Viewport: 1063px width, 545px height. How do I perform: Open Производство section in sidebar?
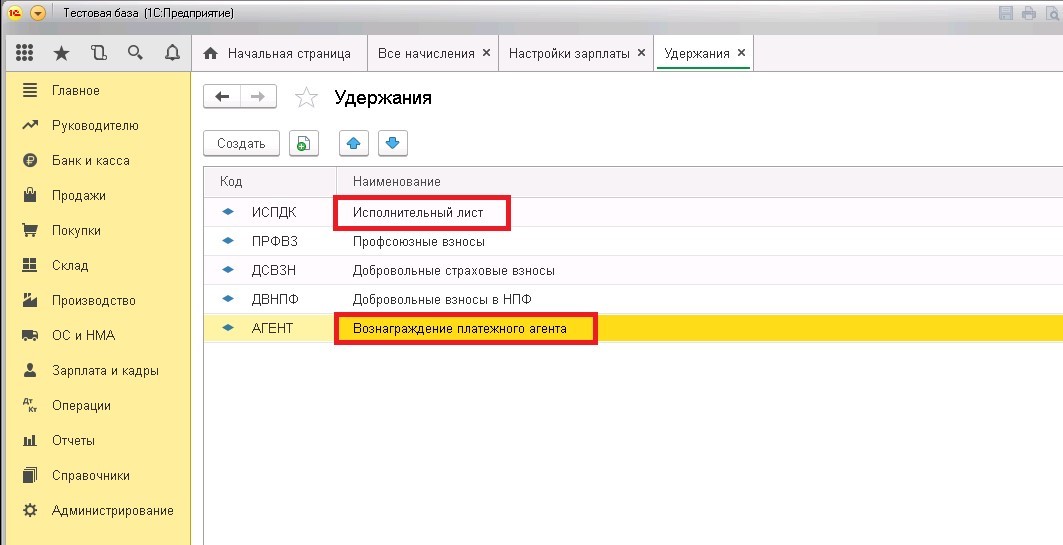pyautogui.click(x=96, y=300)
